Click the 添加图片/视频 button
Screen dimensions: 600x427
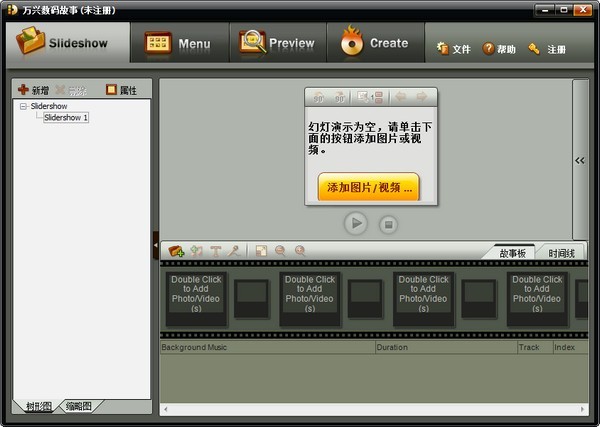click(x=367, y=187)
